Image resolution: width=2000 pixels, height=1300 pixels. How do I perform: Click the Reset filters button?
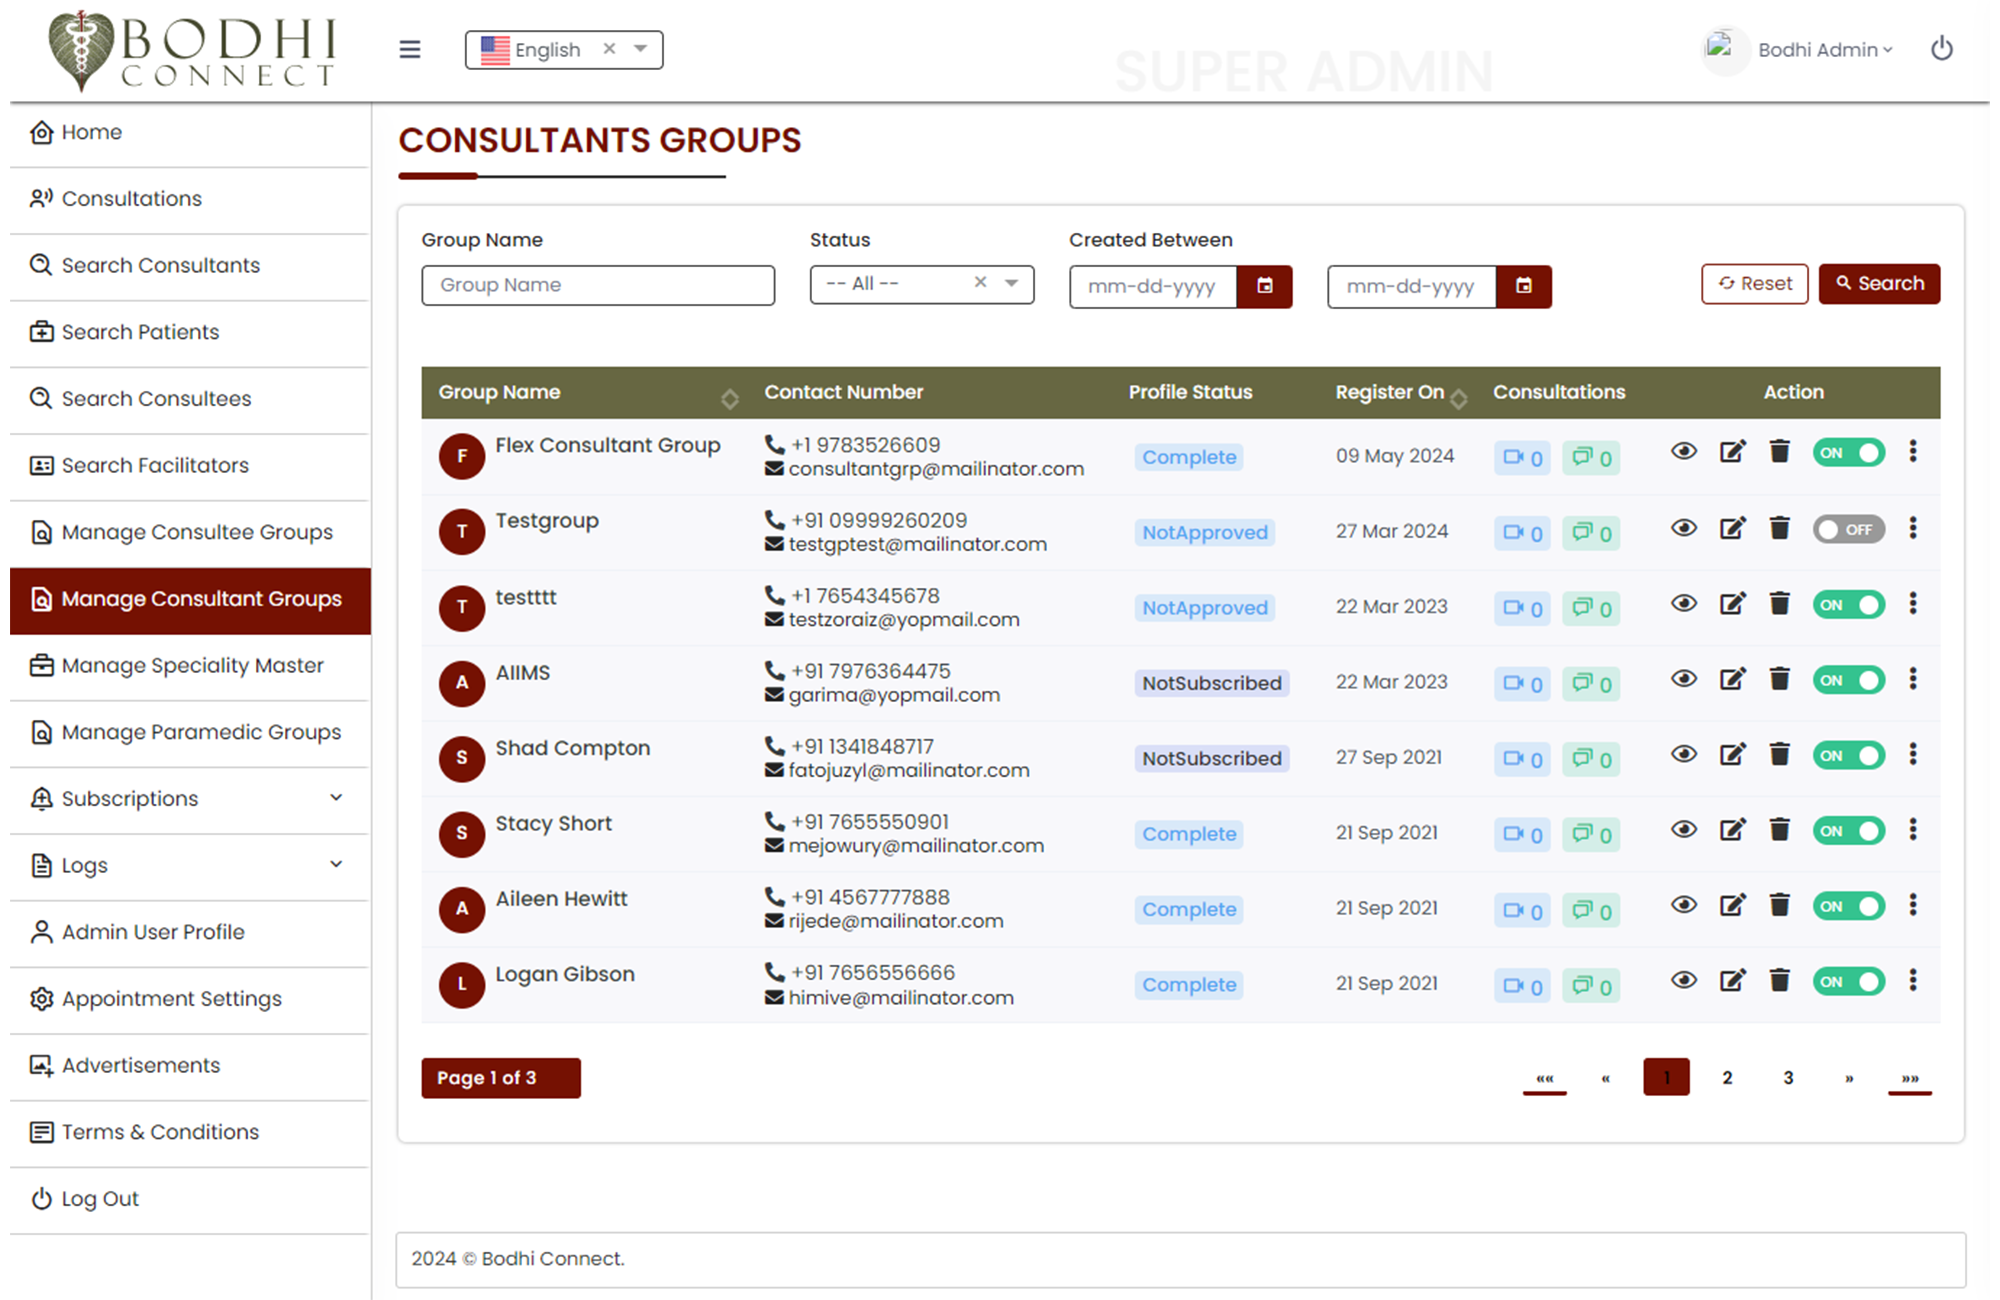coord(1755,284)
